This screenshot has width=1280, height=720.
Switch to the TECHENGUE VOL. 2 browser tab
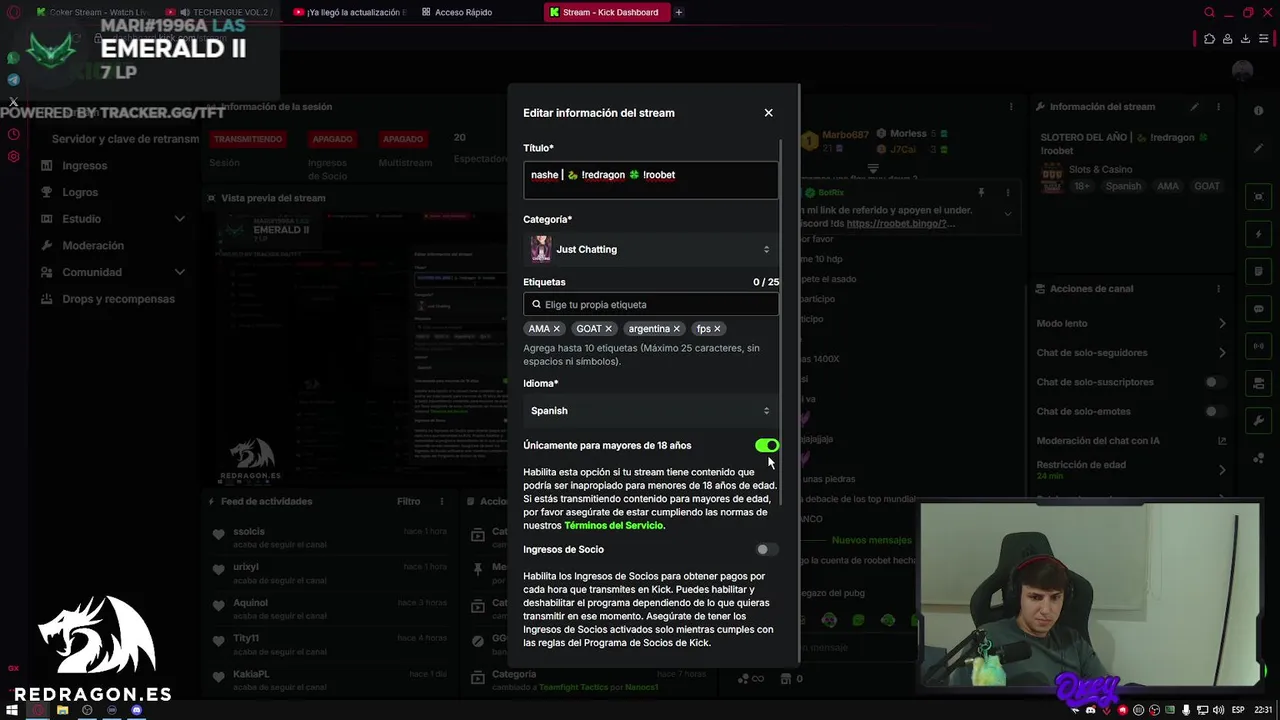[x=225, y=12]
